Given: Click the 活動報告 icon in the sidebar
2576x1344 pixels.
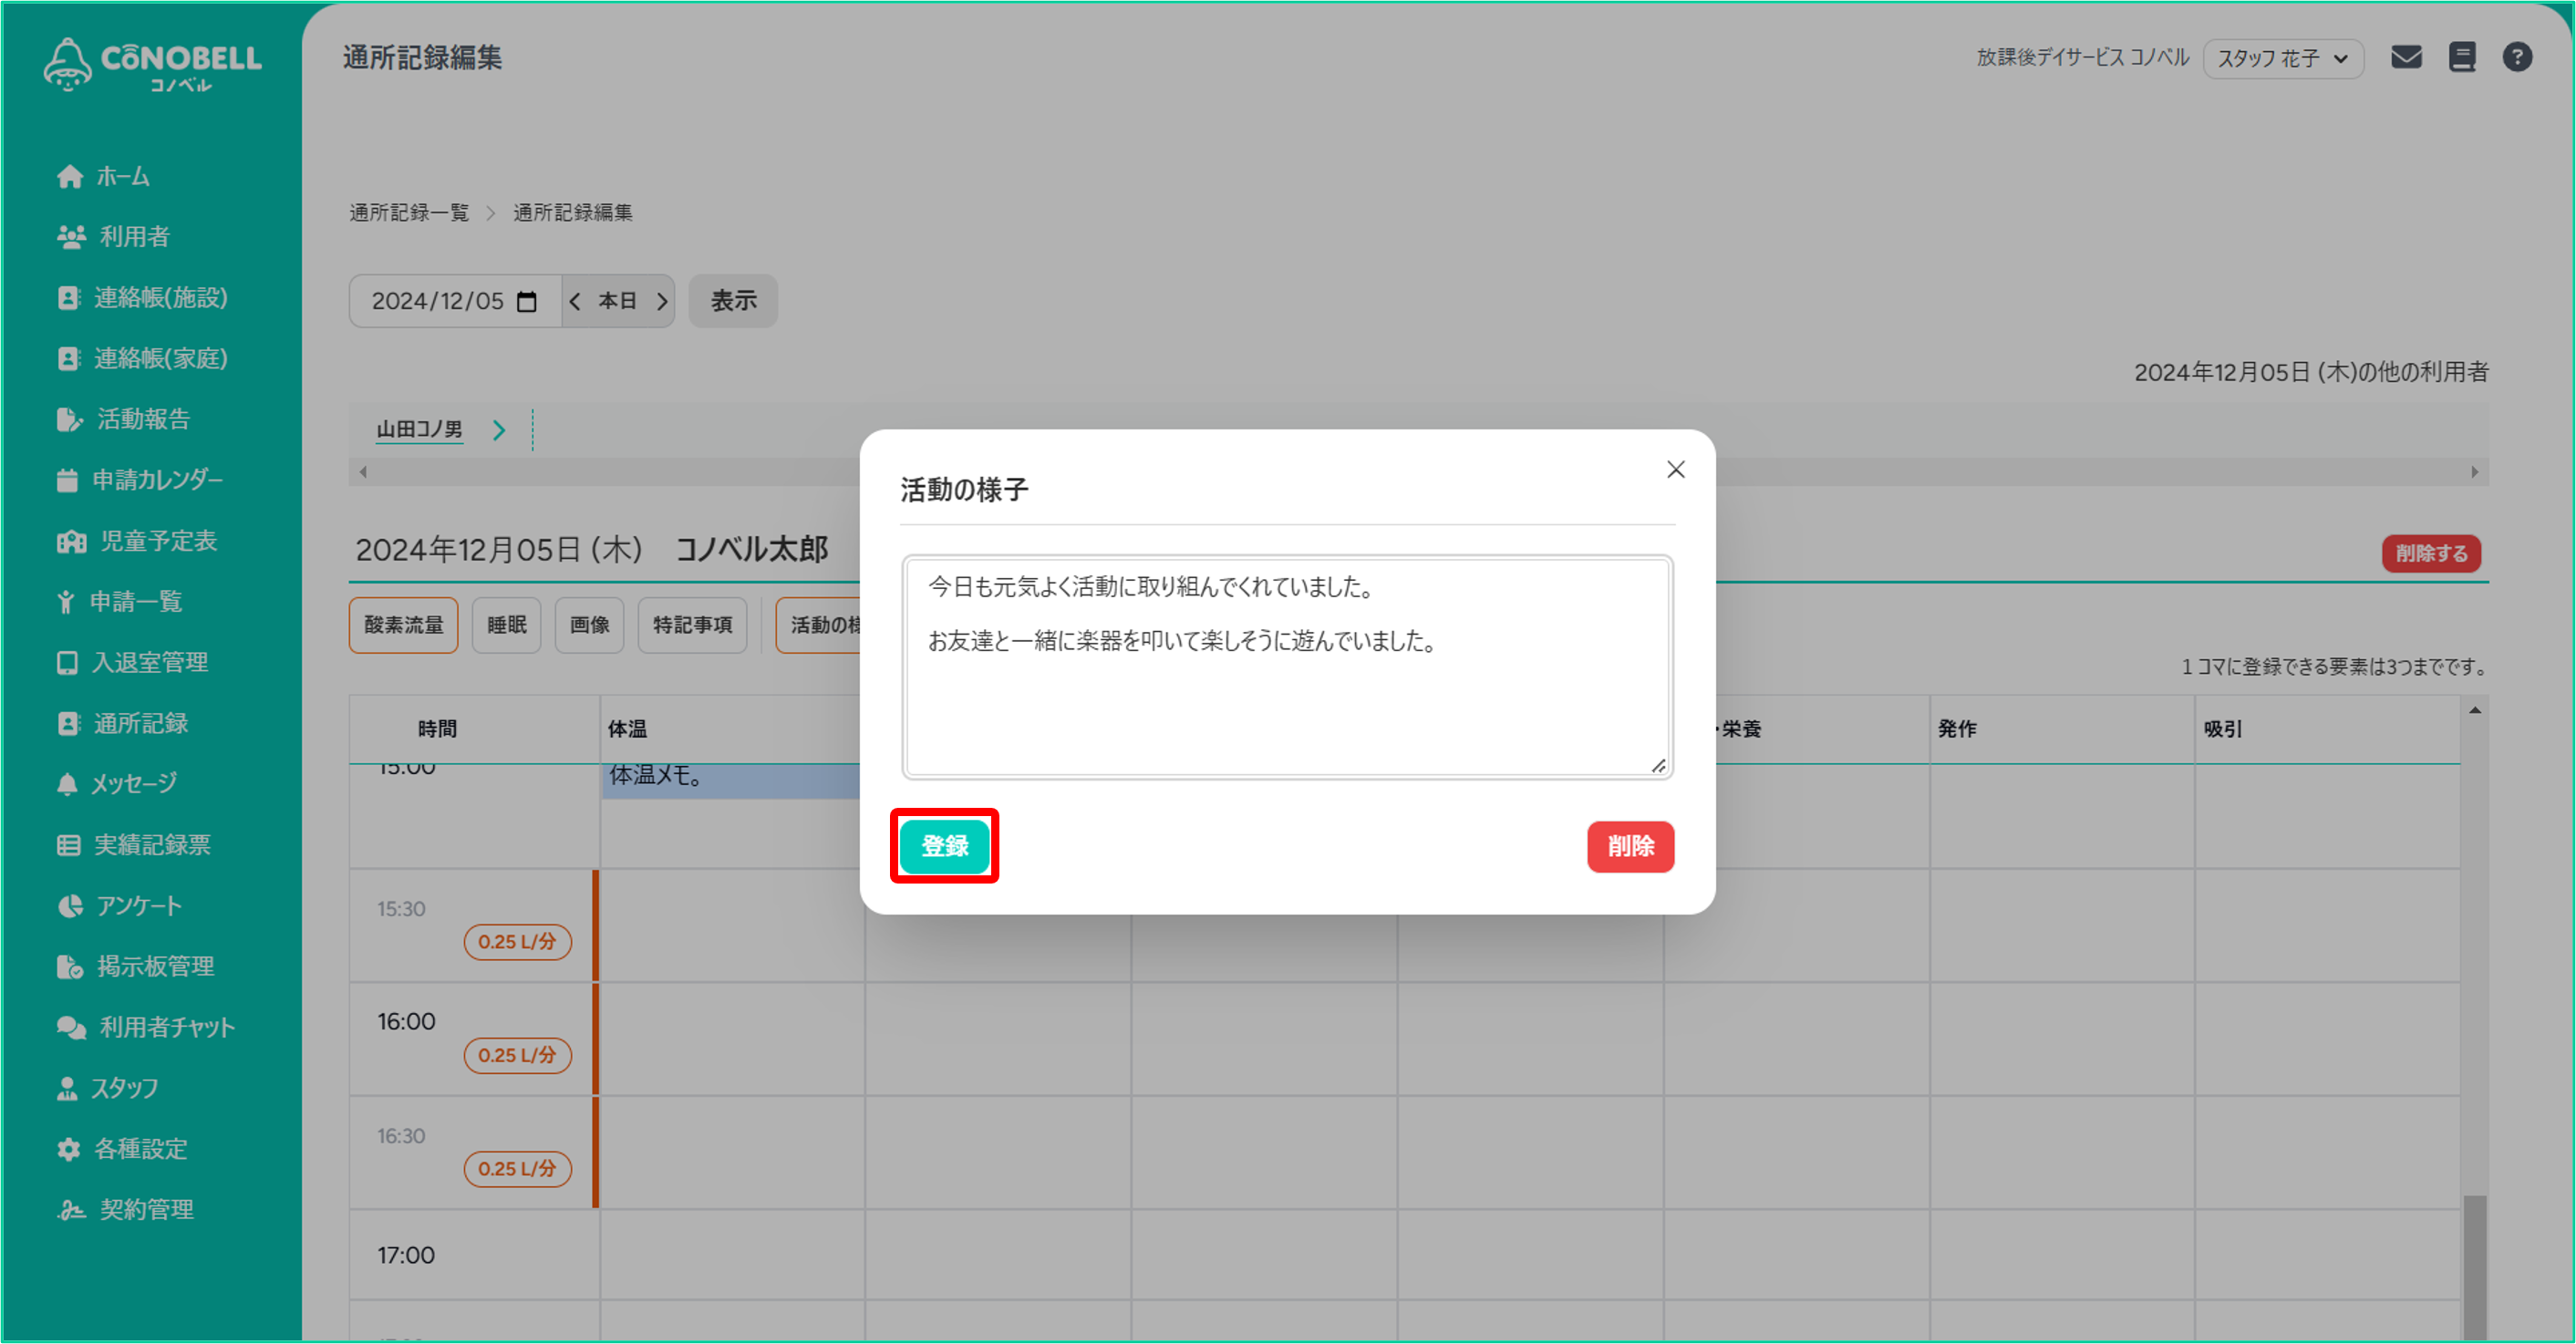Looking at the screenshot, I should point(69,419).
